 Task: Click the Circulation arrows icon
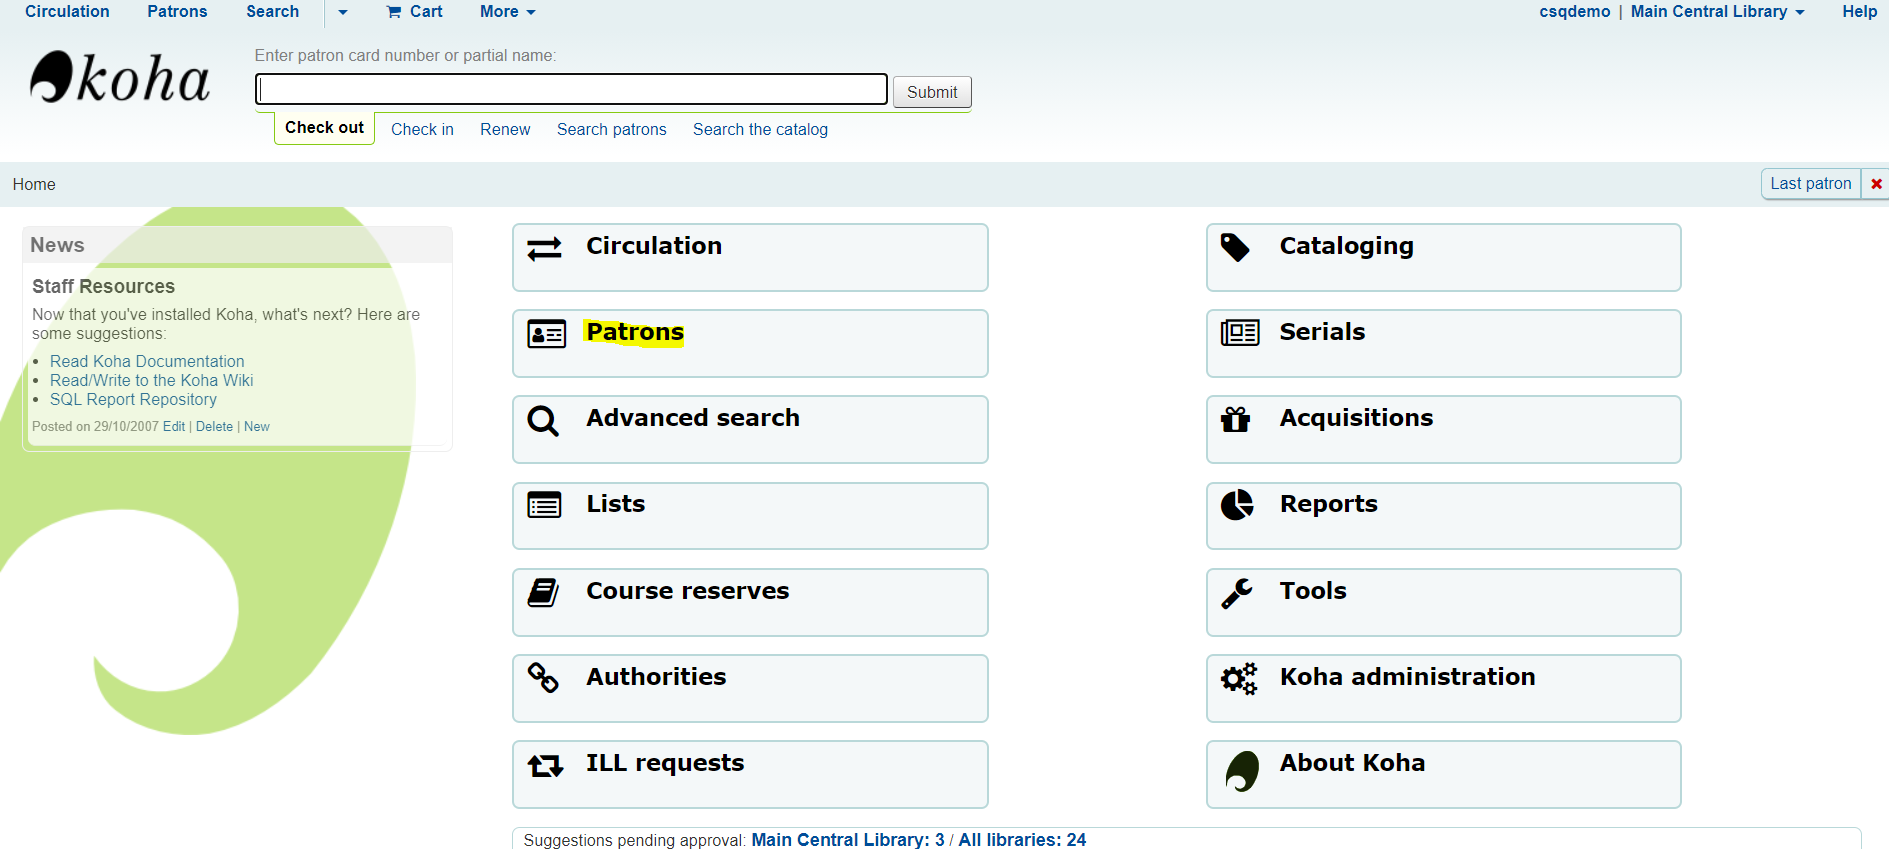click(545, 248)
